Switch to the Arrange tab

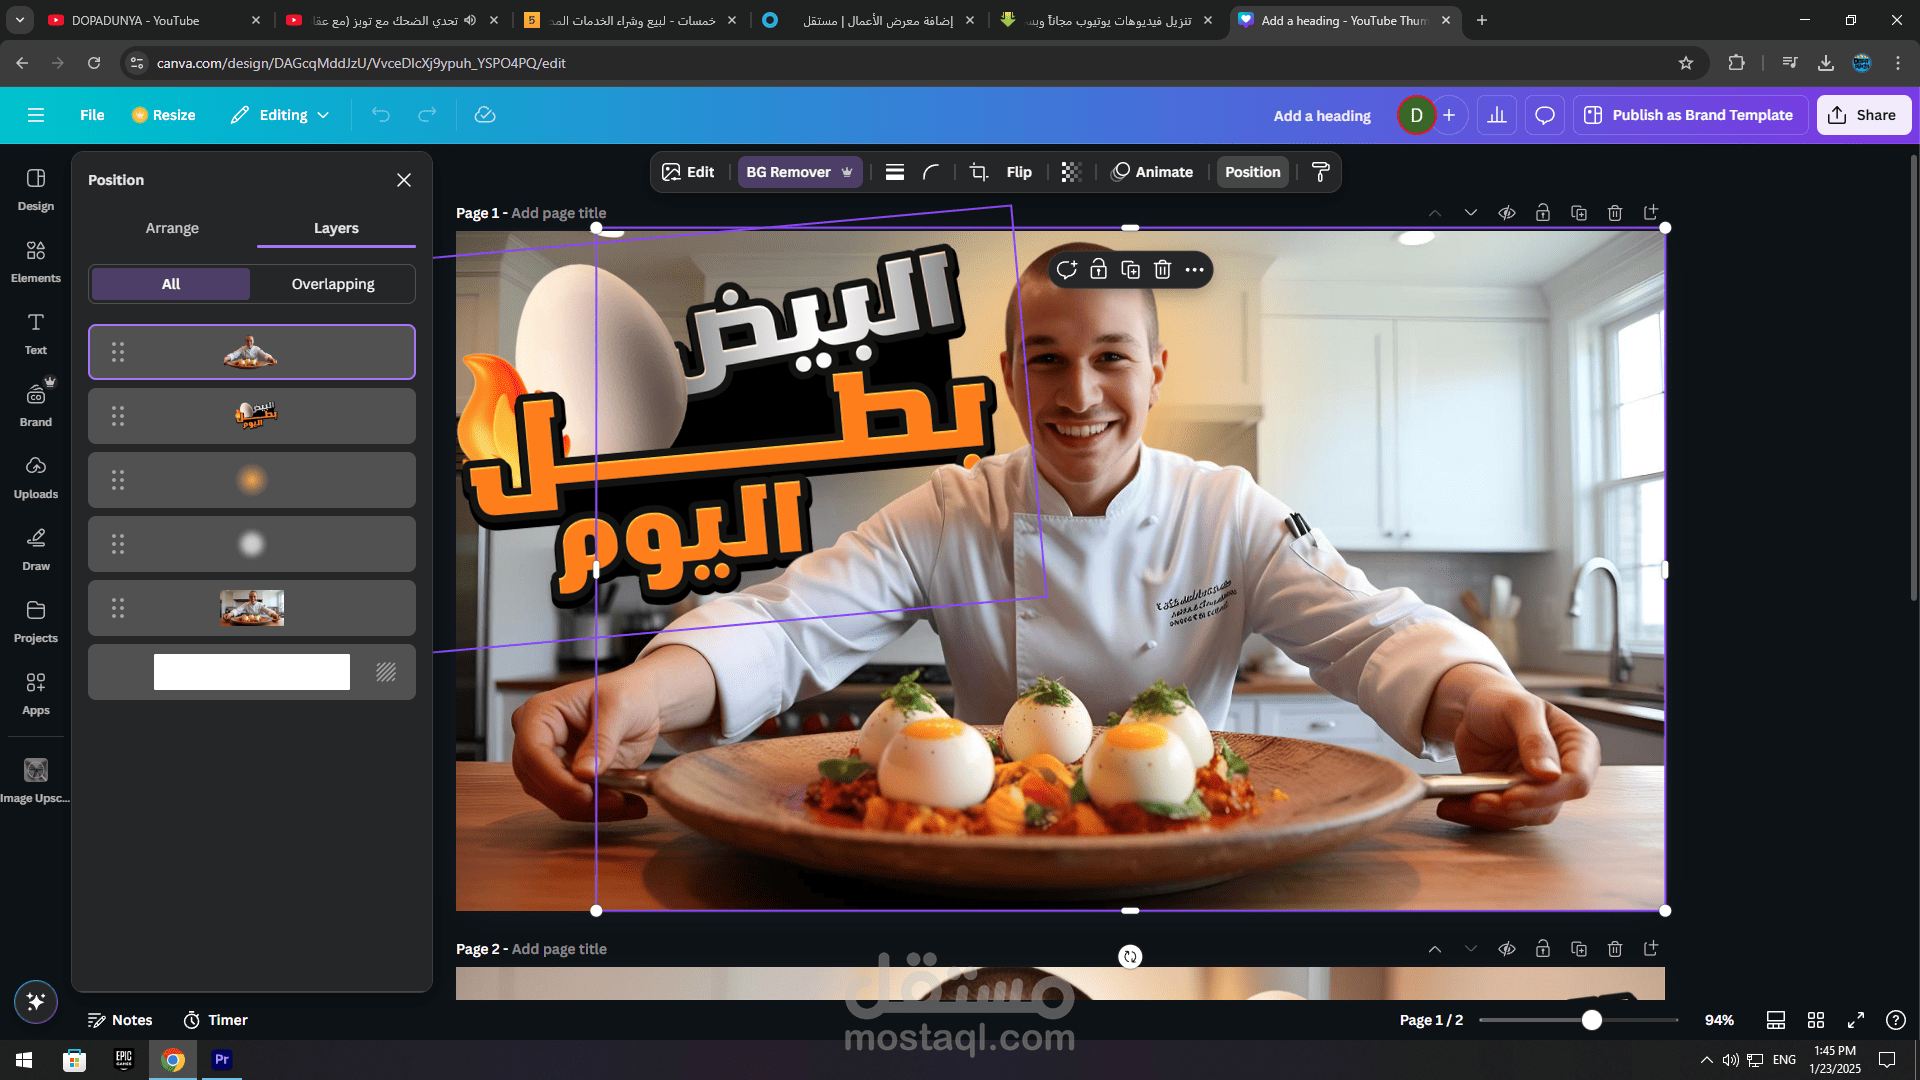(172, 228)
